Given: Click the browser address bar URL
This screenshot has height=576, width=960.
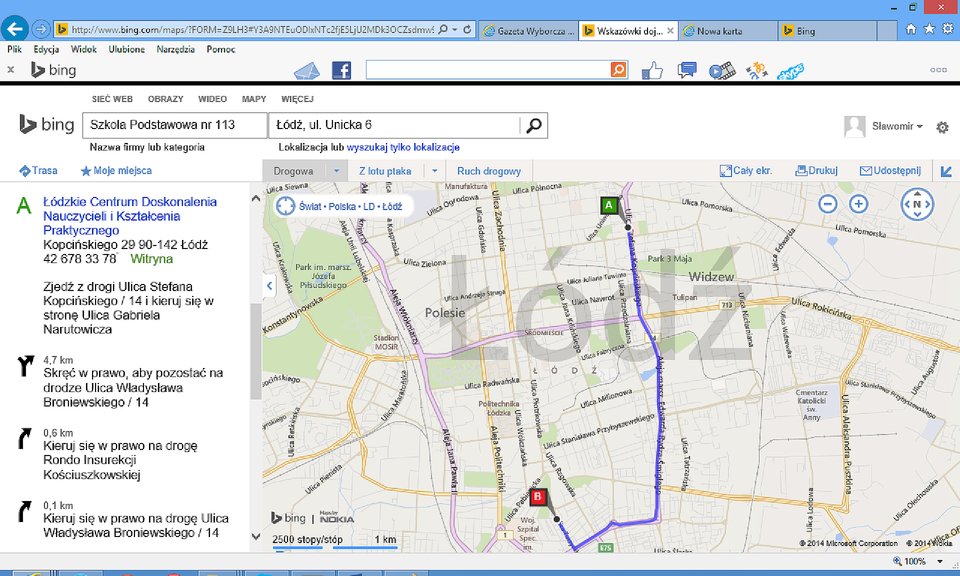Looking at the screenshot, I should click(x=252, y=29).
